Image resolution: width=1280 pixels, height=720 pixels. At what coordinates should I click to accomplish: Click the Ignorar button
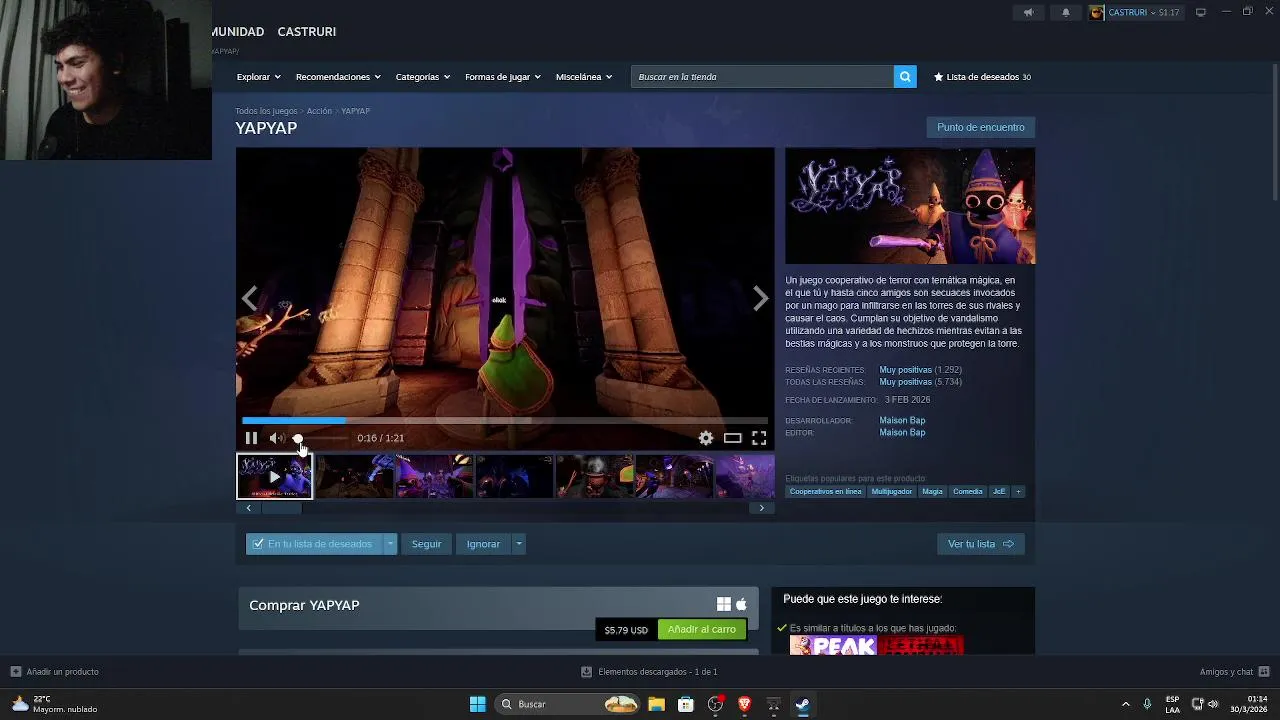pyautogui.click(x=483, y=544)
